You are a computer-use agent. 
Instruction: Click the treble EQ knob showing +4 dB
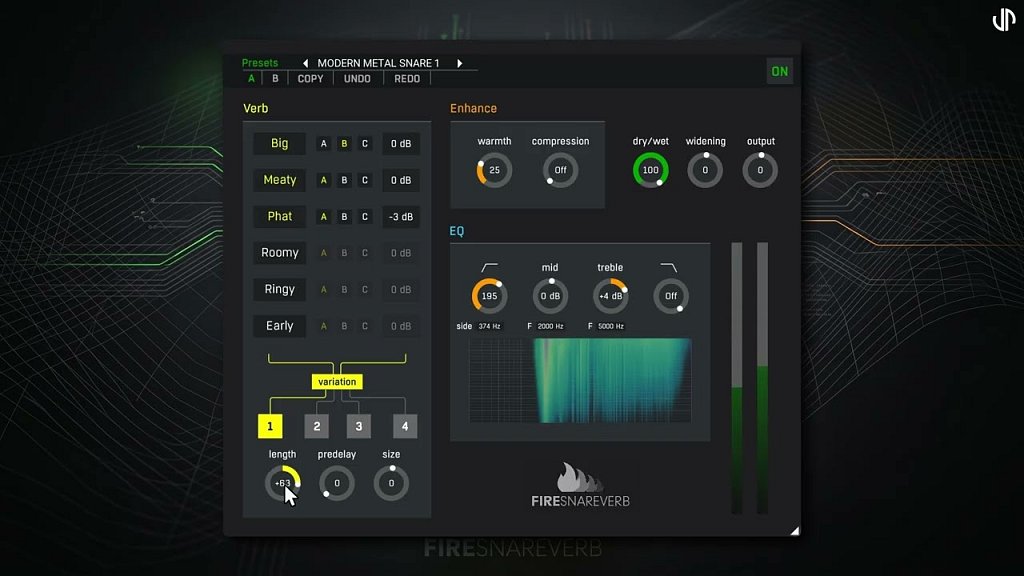click(x=611, y=296)
